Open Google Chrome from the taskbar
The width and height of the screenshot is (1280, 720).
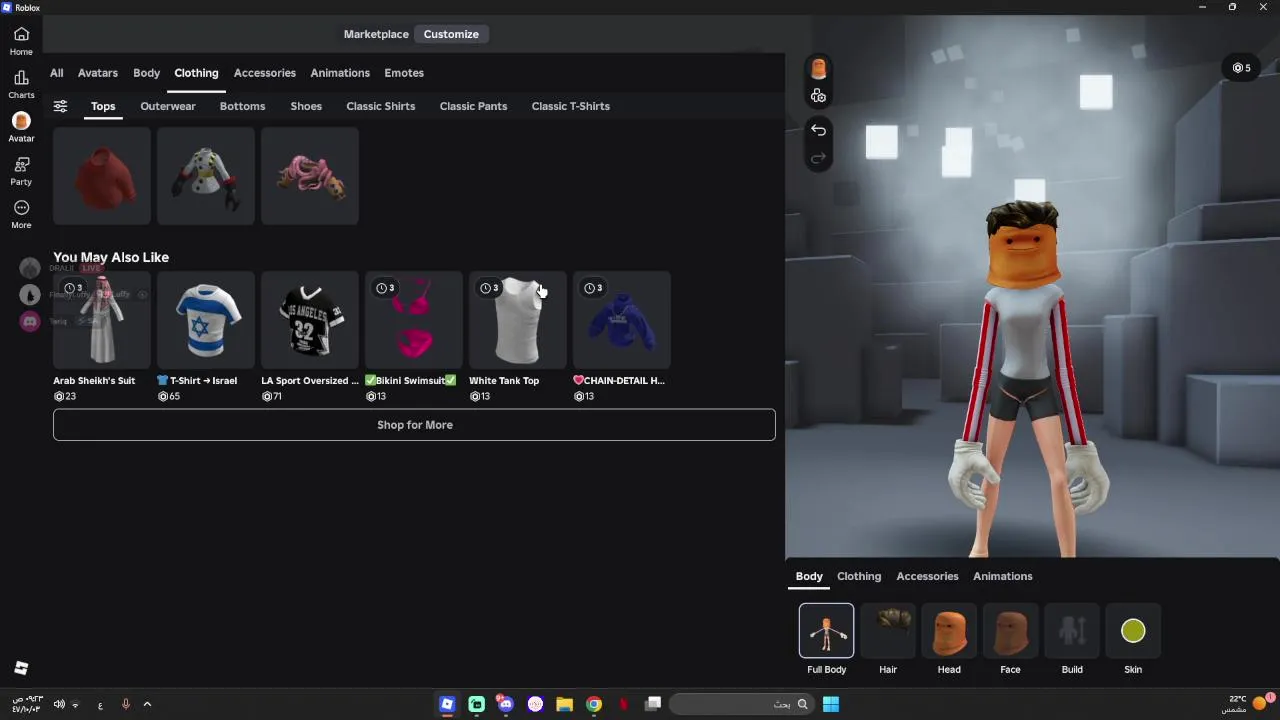click(594, 704)
